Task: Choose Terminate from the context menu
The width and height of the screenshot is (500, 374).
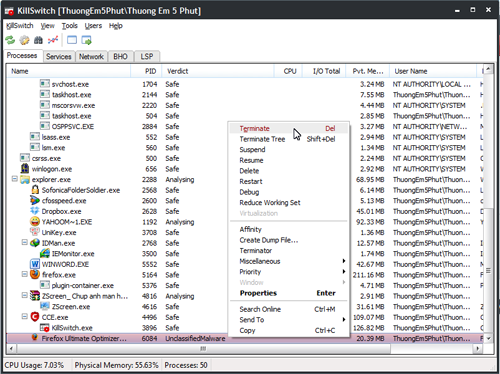Action: coord(289,129)
